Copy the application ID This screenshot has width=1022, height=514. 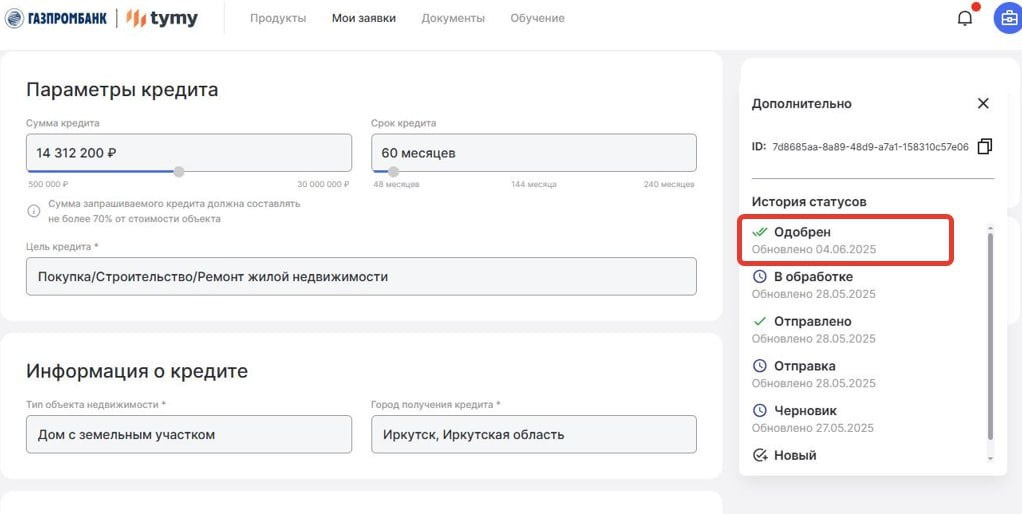coord(984,146)
